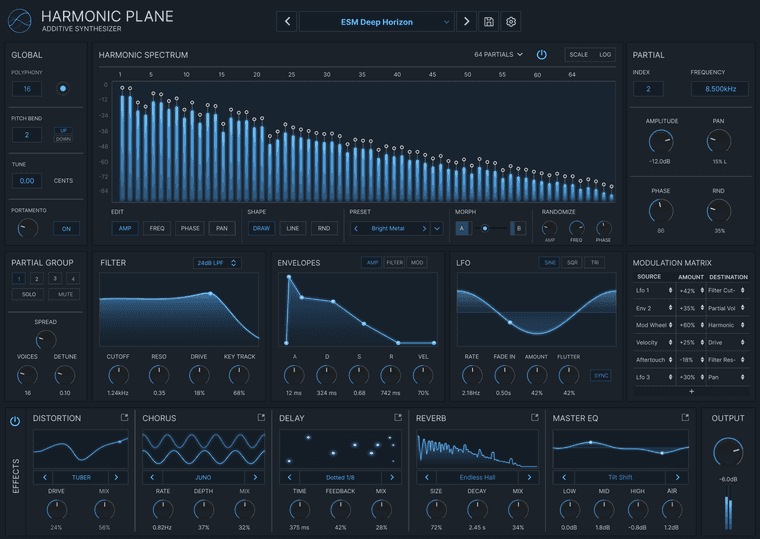Open the settings gear icon

(x=510, y=22)
